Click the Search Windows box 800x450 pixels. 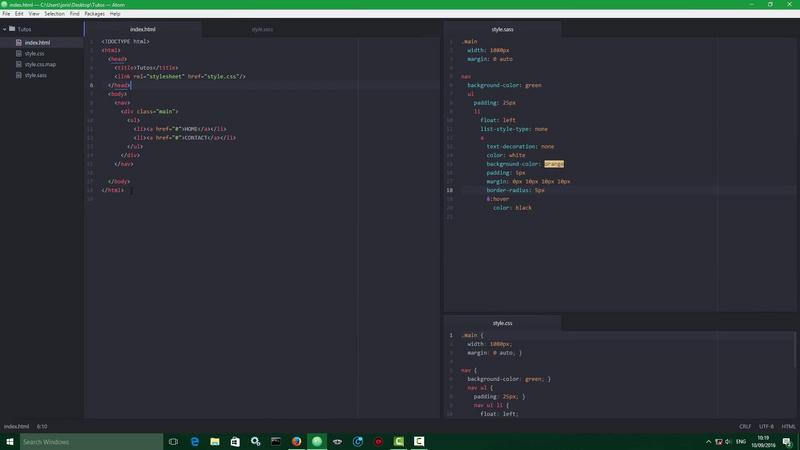coord(91,441)
